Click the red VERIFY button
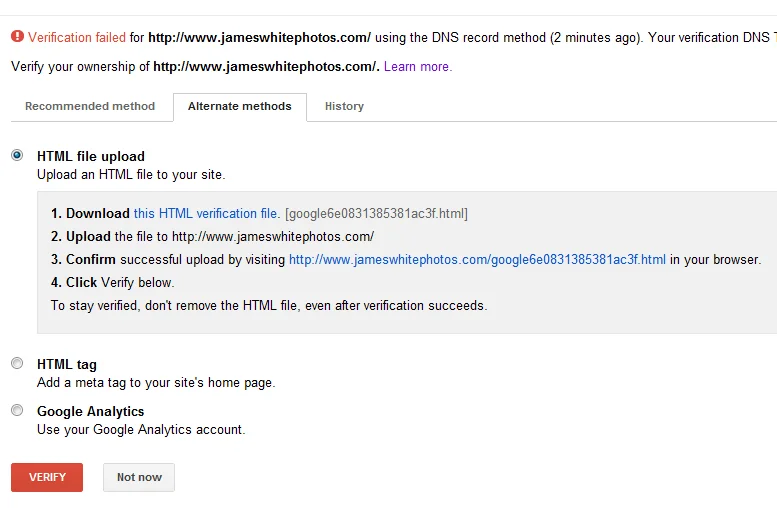The height and width of the screenshot is (508, 777). [x=47, y=477]
